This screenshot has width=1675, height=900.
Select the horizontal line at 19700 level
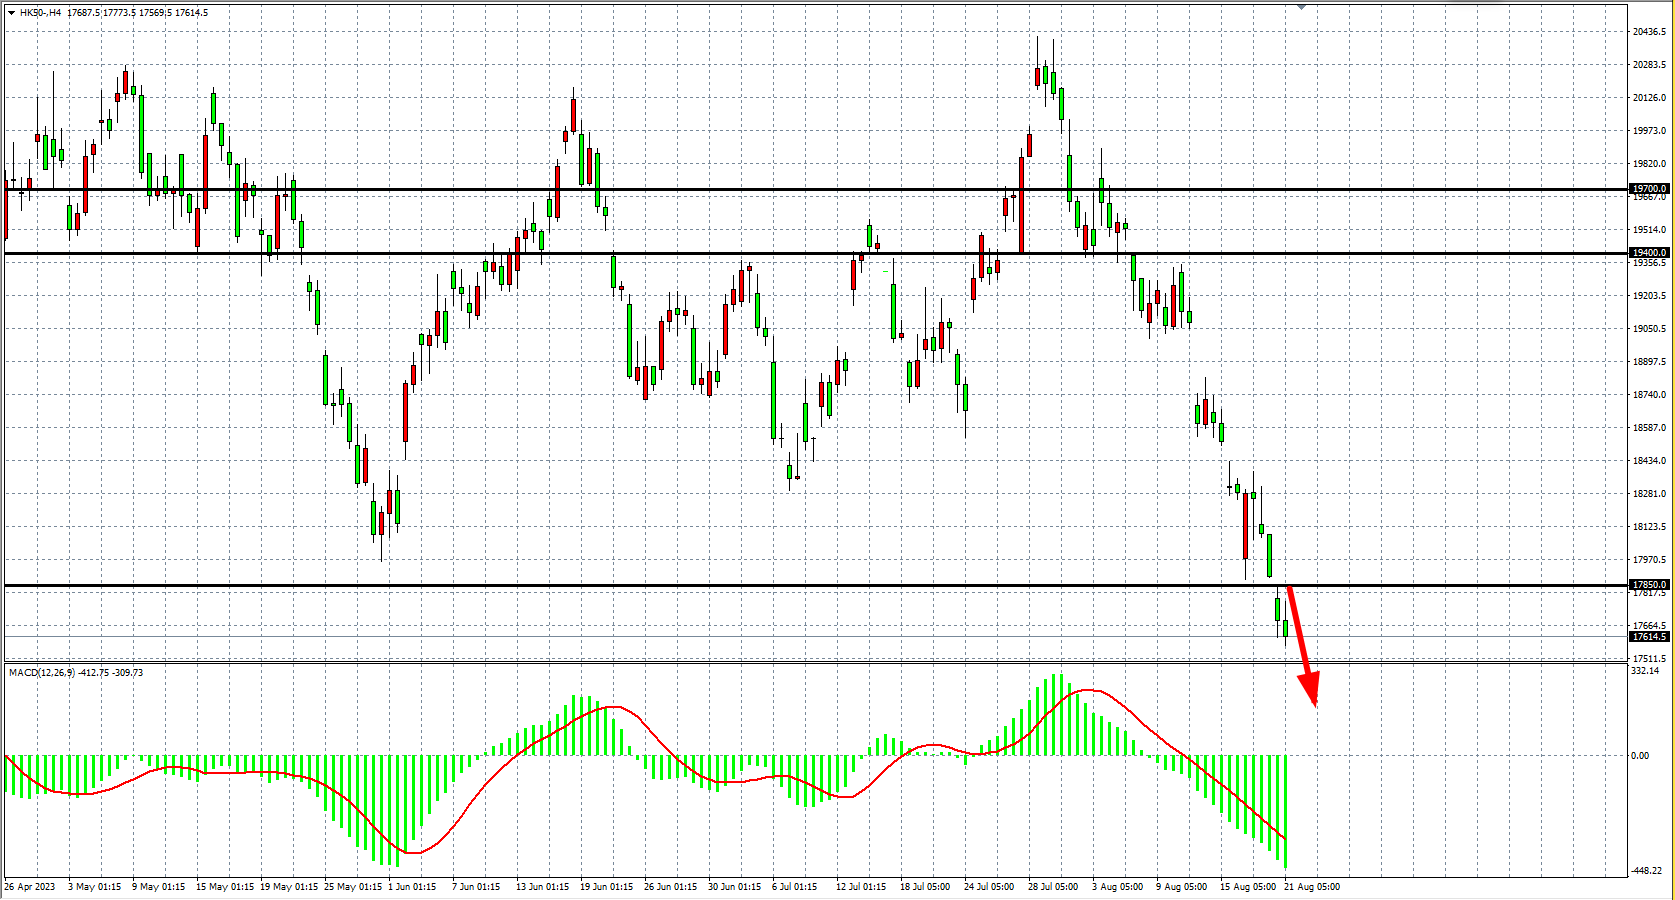coord(800,189)
